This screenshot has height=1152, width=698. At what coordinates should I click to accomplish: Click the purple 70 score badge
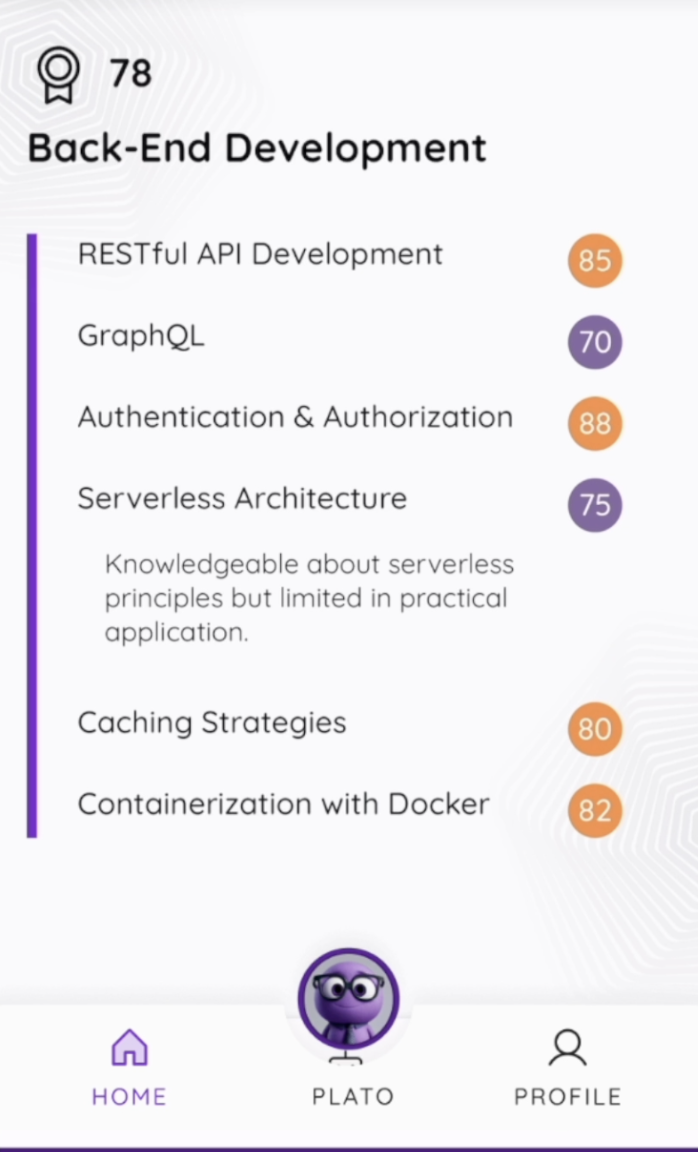tap(595, 343)
